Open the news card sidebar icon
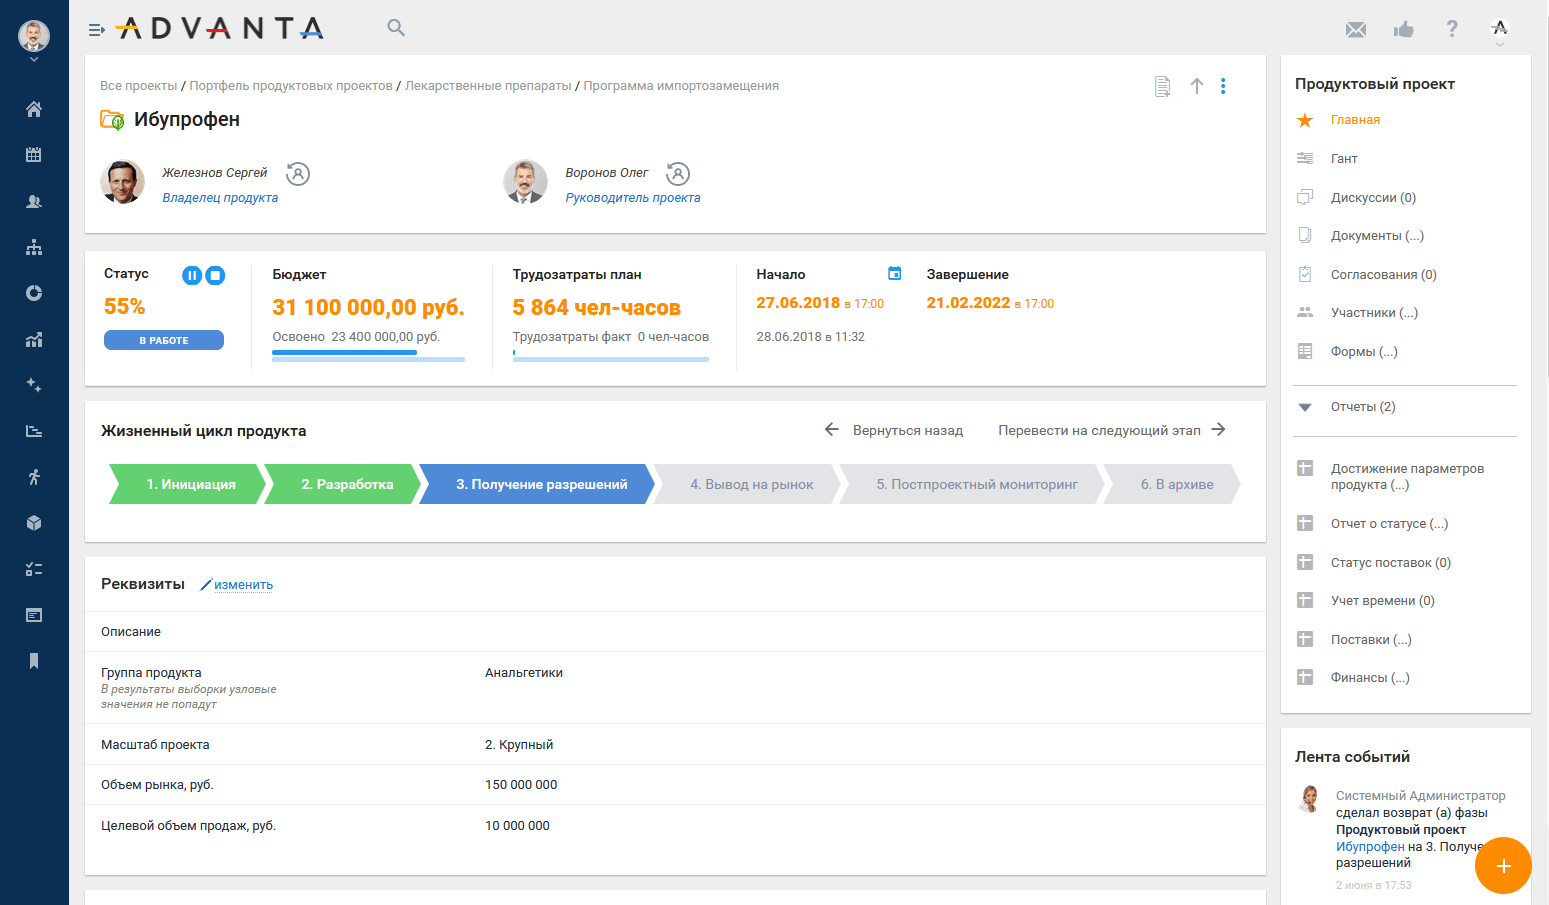This screenshot has width=1549, height=905. [34, 615]
